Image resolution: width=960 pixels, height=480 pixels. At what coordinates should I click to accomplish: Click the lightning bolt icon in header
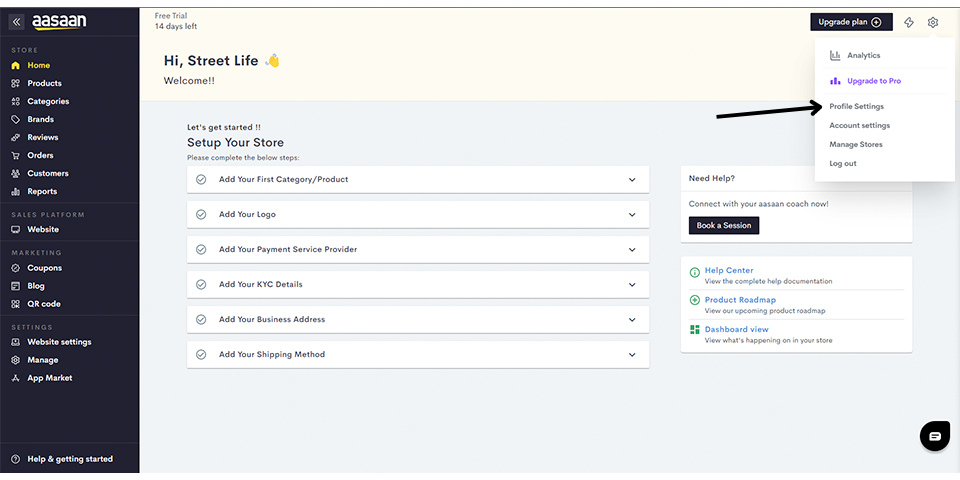pyautogui.click(x=908, y=22)
